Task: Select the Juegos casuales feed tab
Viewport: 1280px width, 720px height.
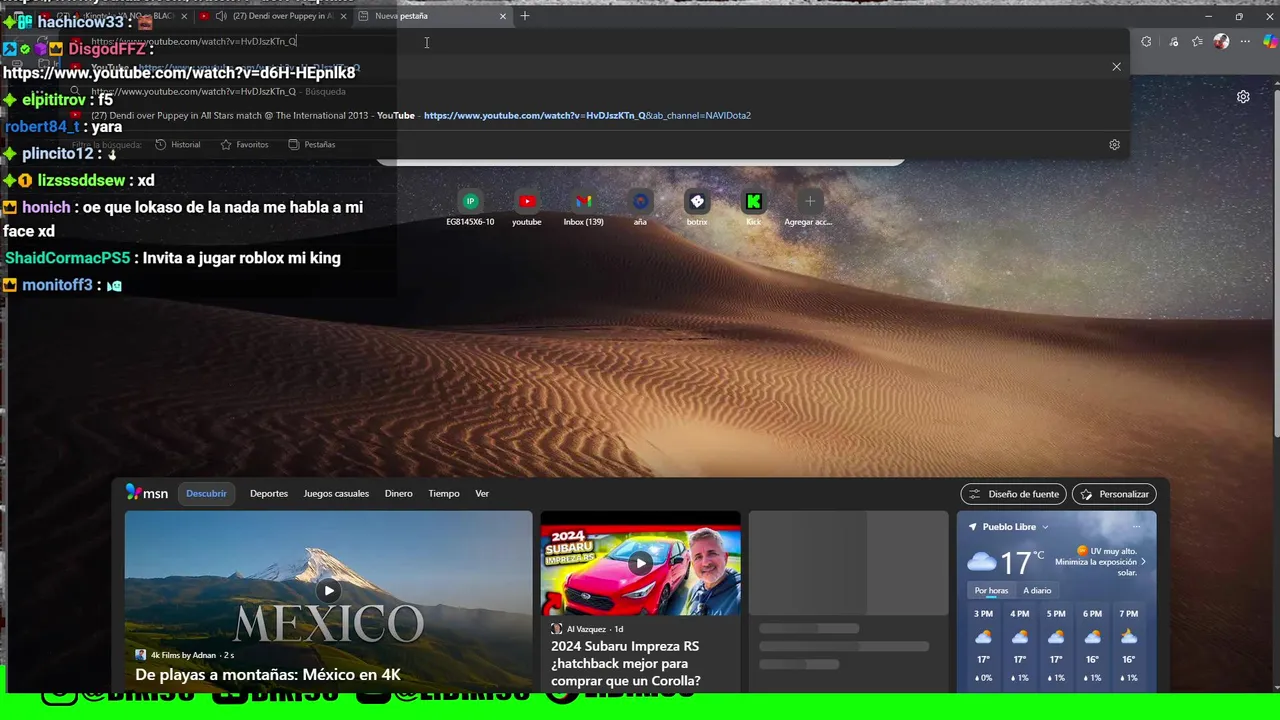Action: (336, 494)
